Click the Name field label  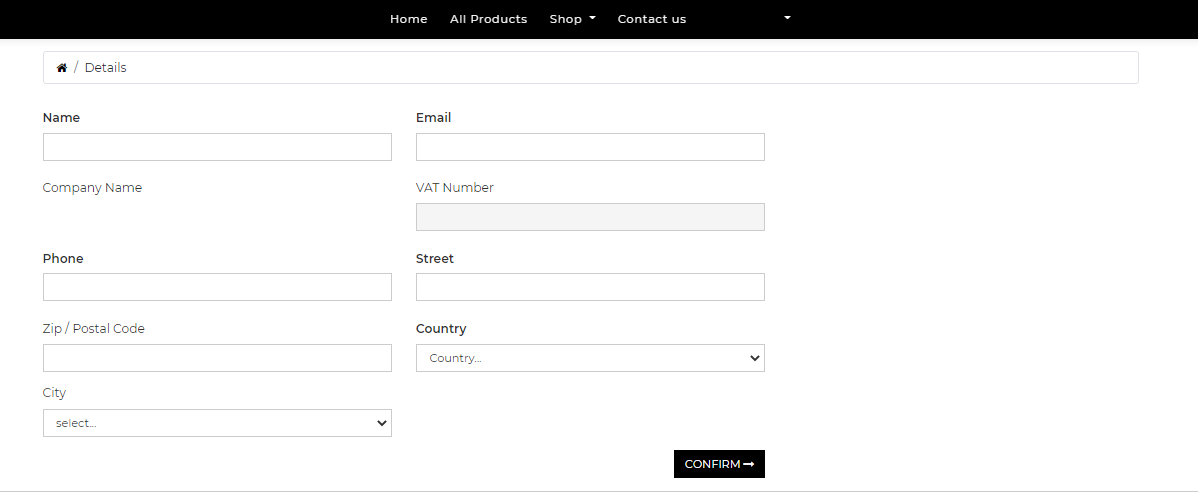tap(61, 118)
